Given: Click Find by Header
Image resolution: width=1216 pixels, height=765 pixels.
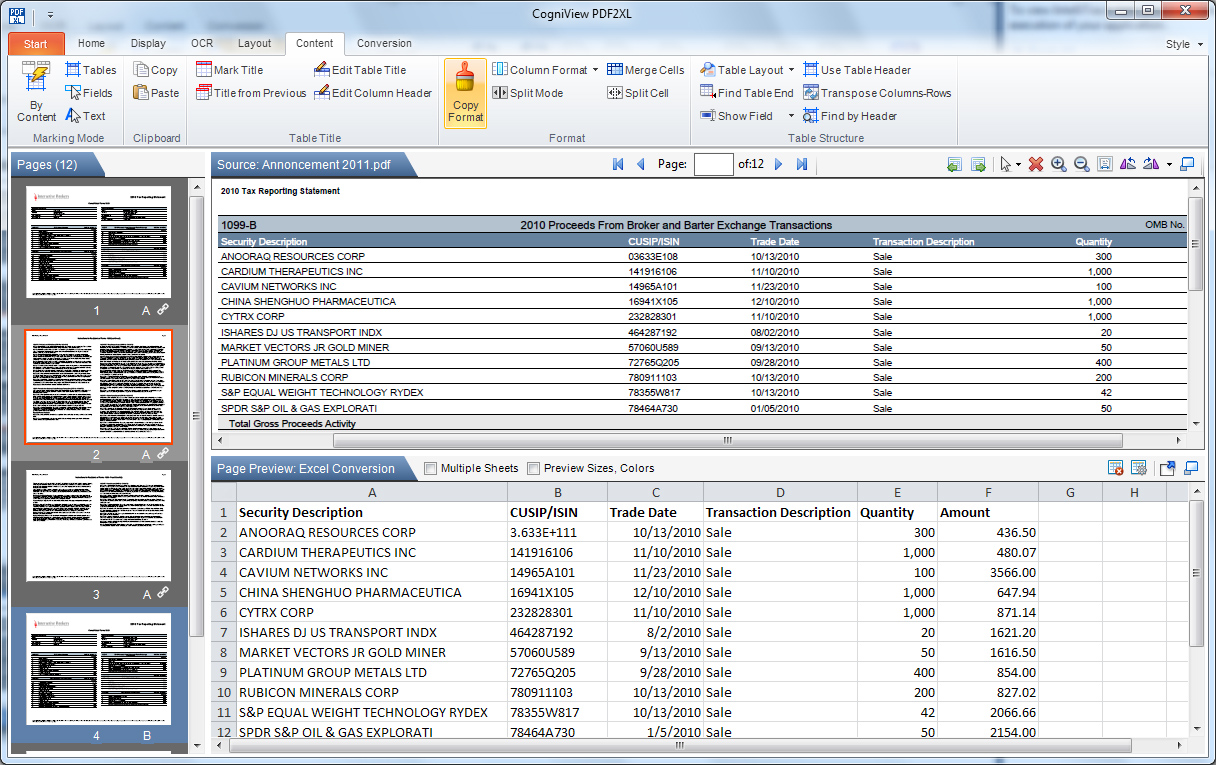Looking at the screenshot, I should coord(850,116).
